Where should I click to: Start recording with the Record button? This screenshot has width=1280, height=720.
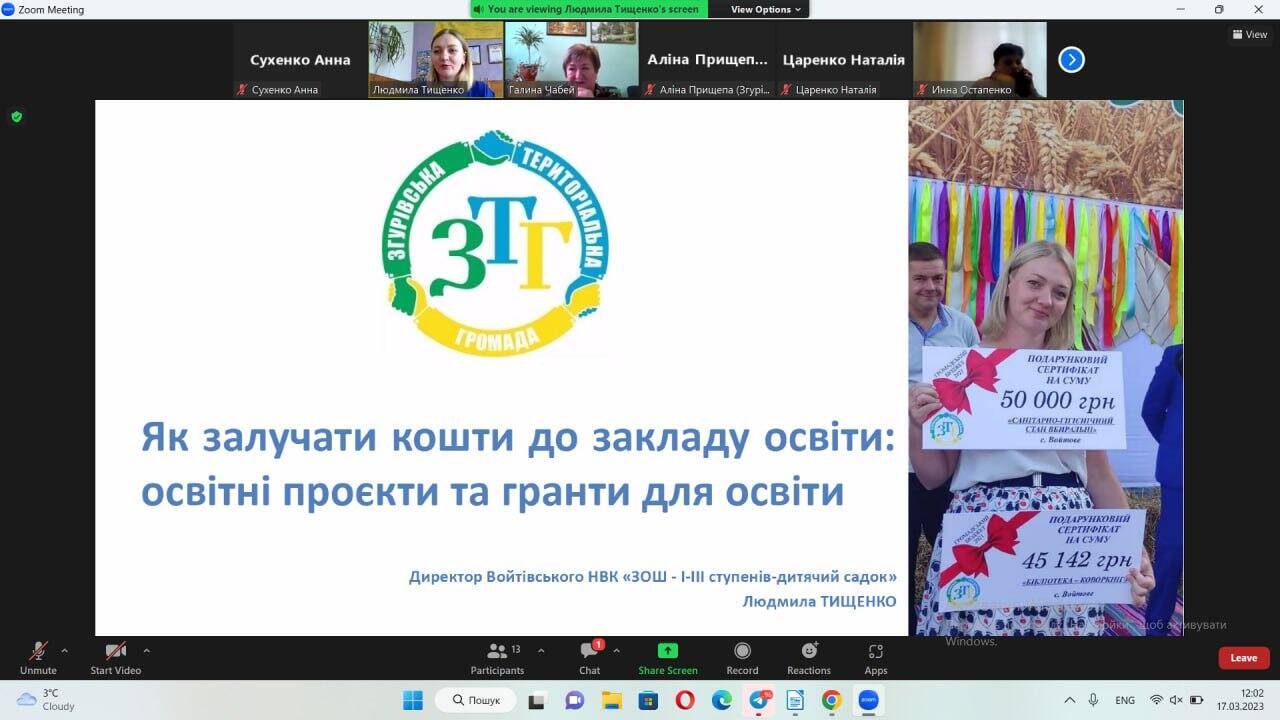tap(742, 658)
